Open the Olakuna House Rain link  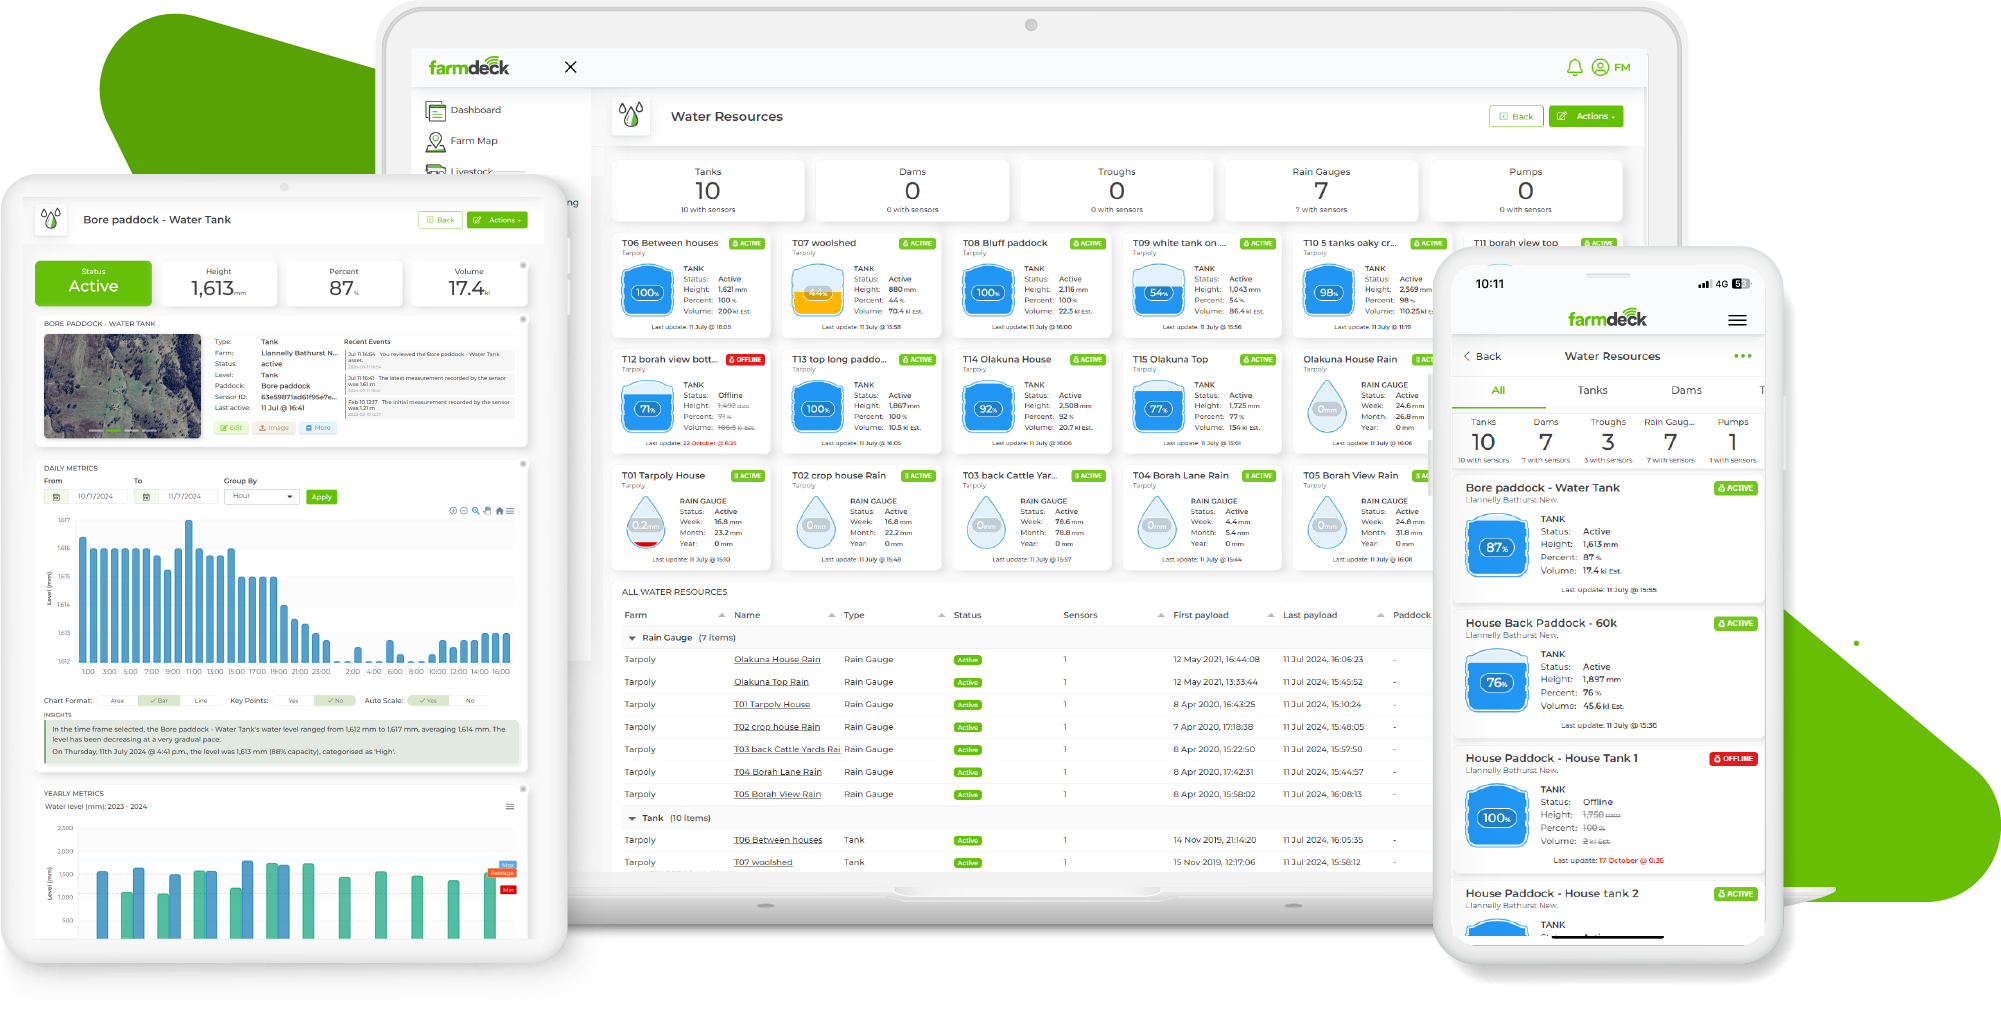pos(776,660)
